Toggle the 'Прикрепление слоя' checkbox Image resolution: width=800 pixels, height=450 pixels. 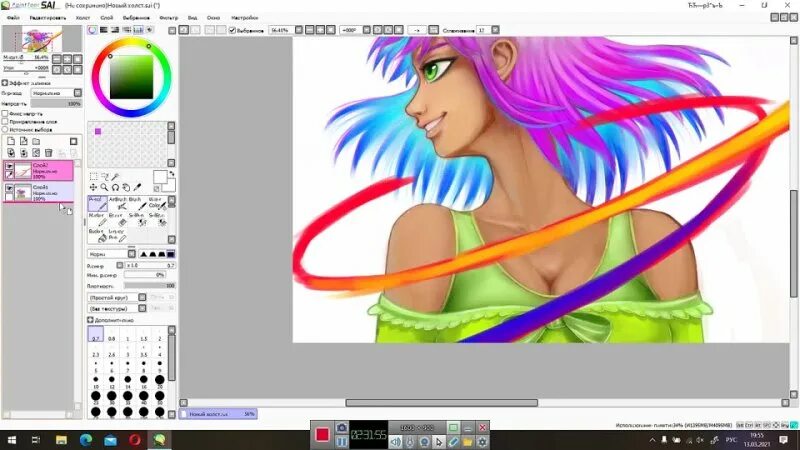point(5,121)
